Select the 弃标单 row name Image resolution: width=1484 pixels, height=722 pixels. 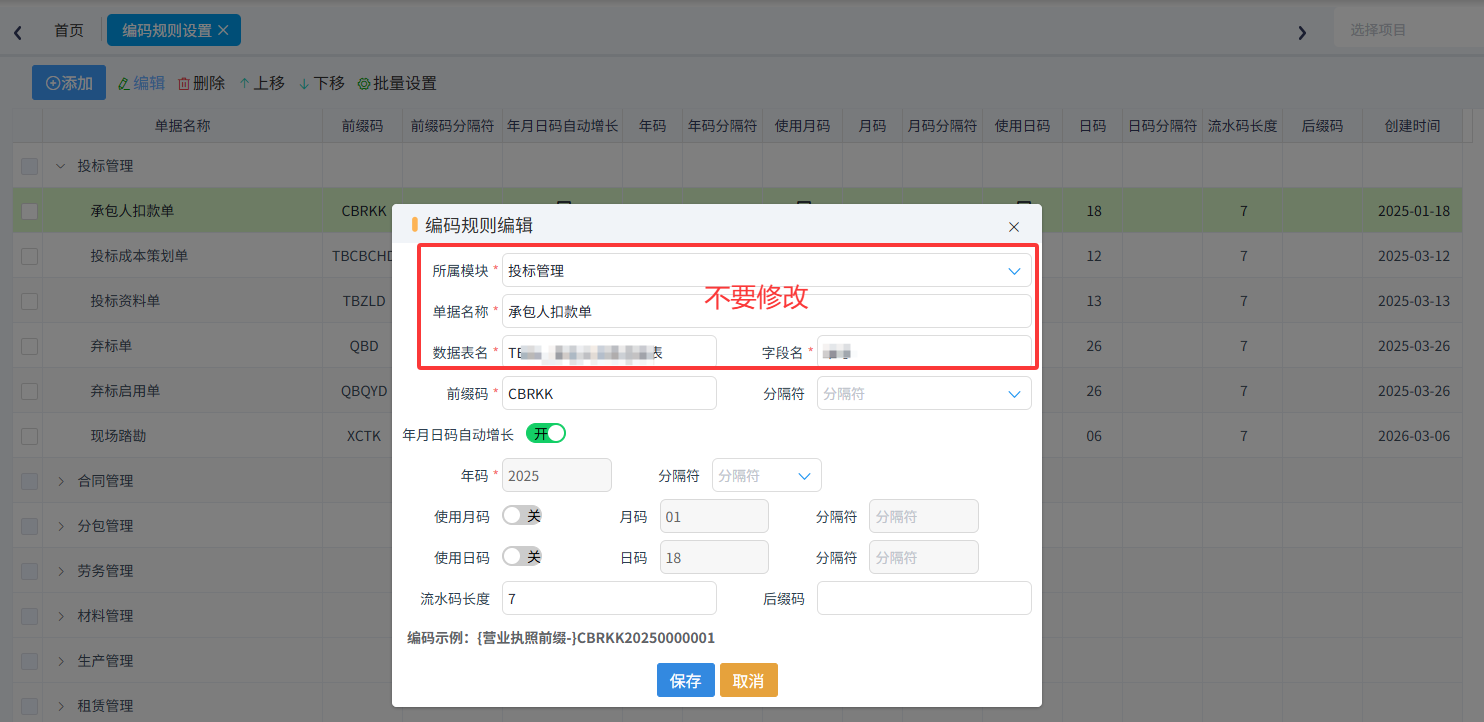pyautogui.click(x=111, y=346)
